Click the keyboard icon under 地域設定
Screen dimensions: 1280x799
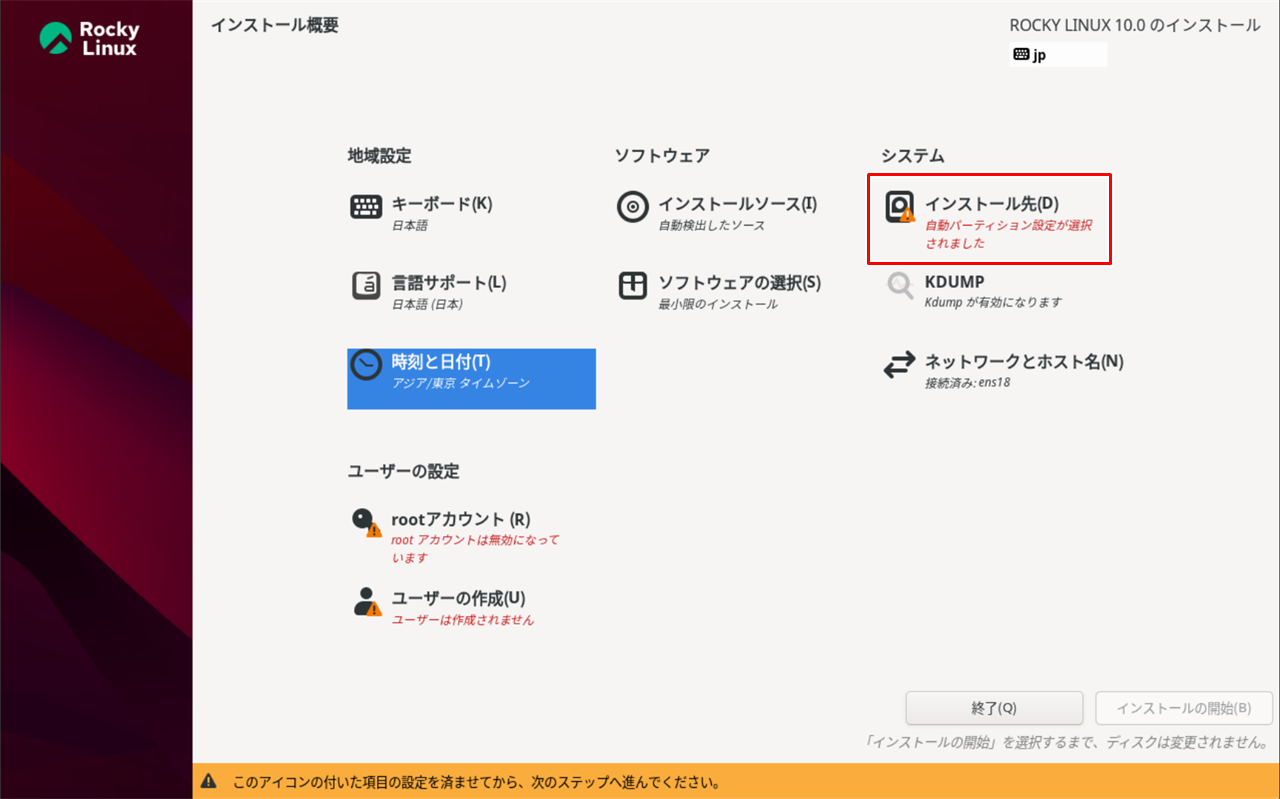click(x=366, y=208)
